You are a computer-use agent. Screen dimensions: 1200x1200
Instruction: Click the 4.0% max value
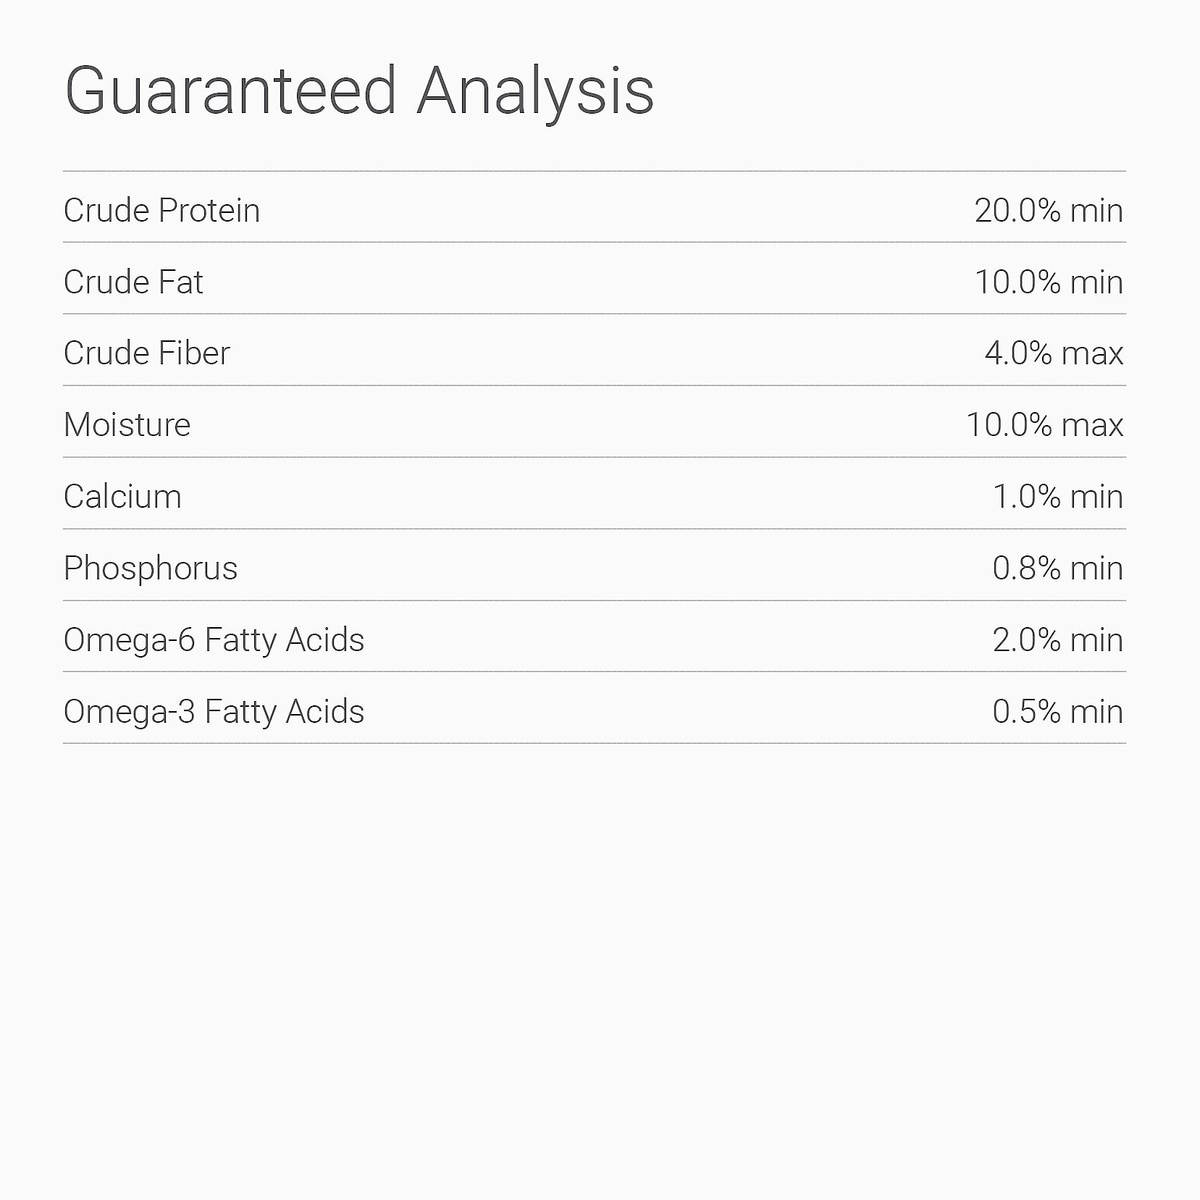point(1053,353)
